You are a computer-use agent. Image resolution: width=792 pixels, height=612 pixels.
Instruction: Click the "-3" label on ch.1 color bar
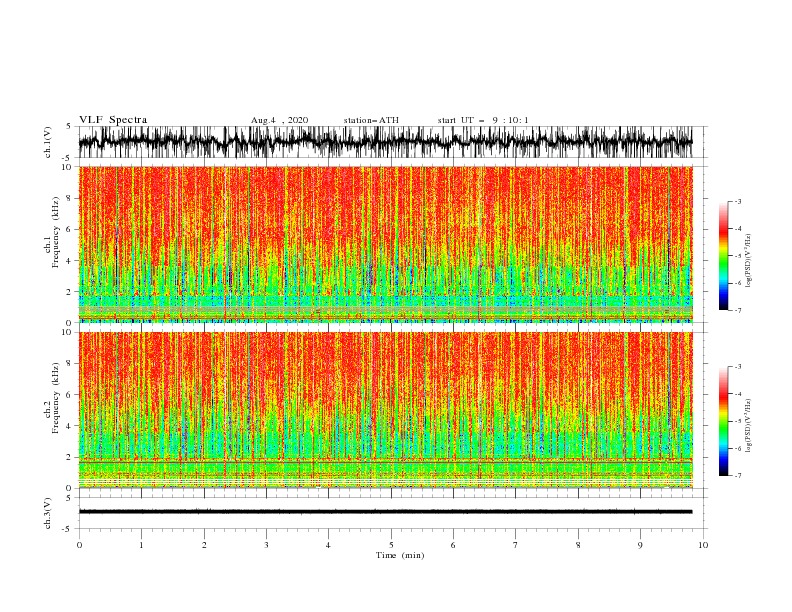pyautogui.click(x=737, y=201)
